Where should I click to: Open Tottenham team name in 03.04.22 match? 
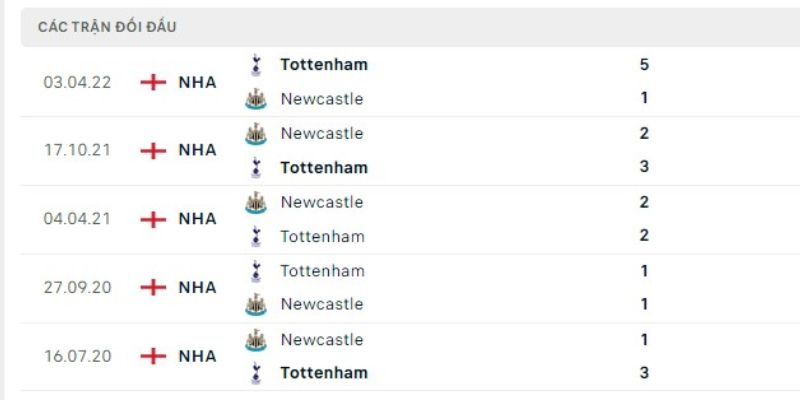(324, 65)
